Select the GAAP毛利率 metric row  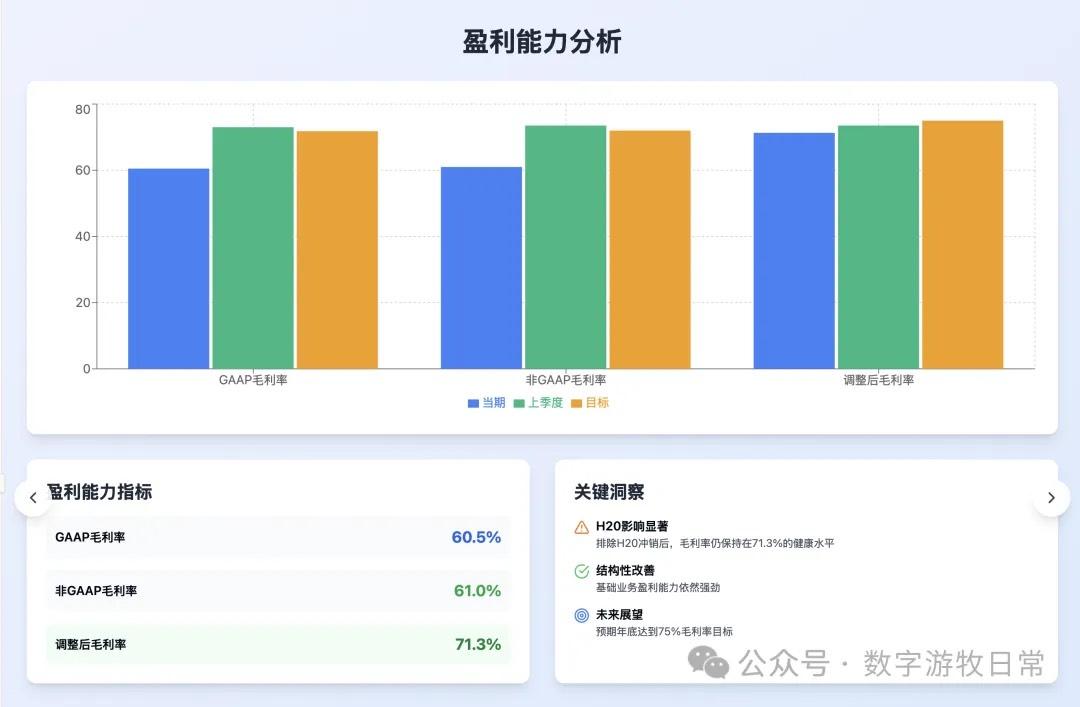(x=278, y=537)
